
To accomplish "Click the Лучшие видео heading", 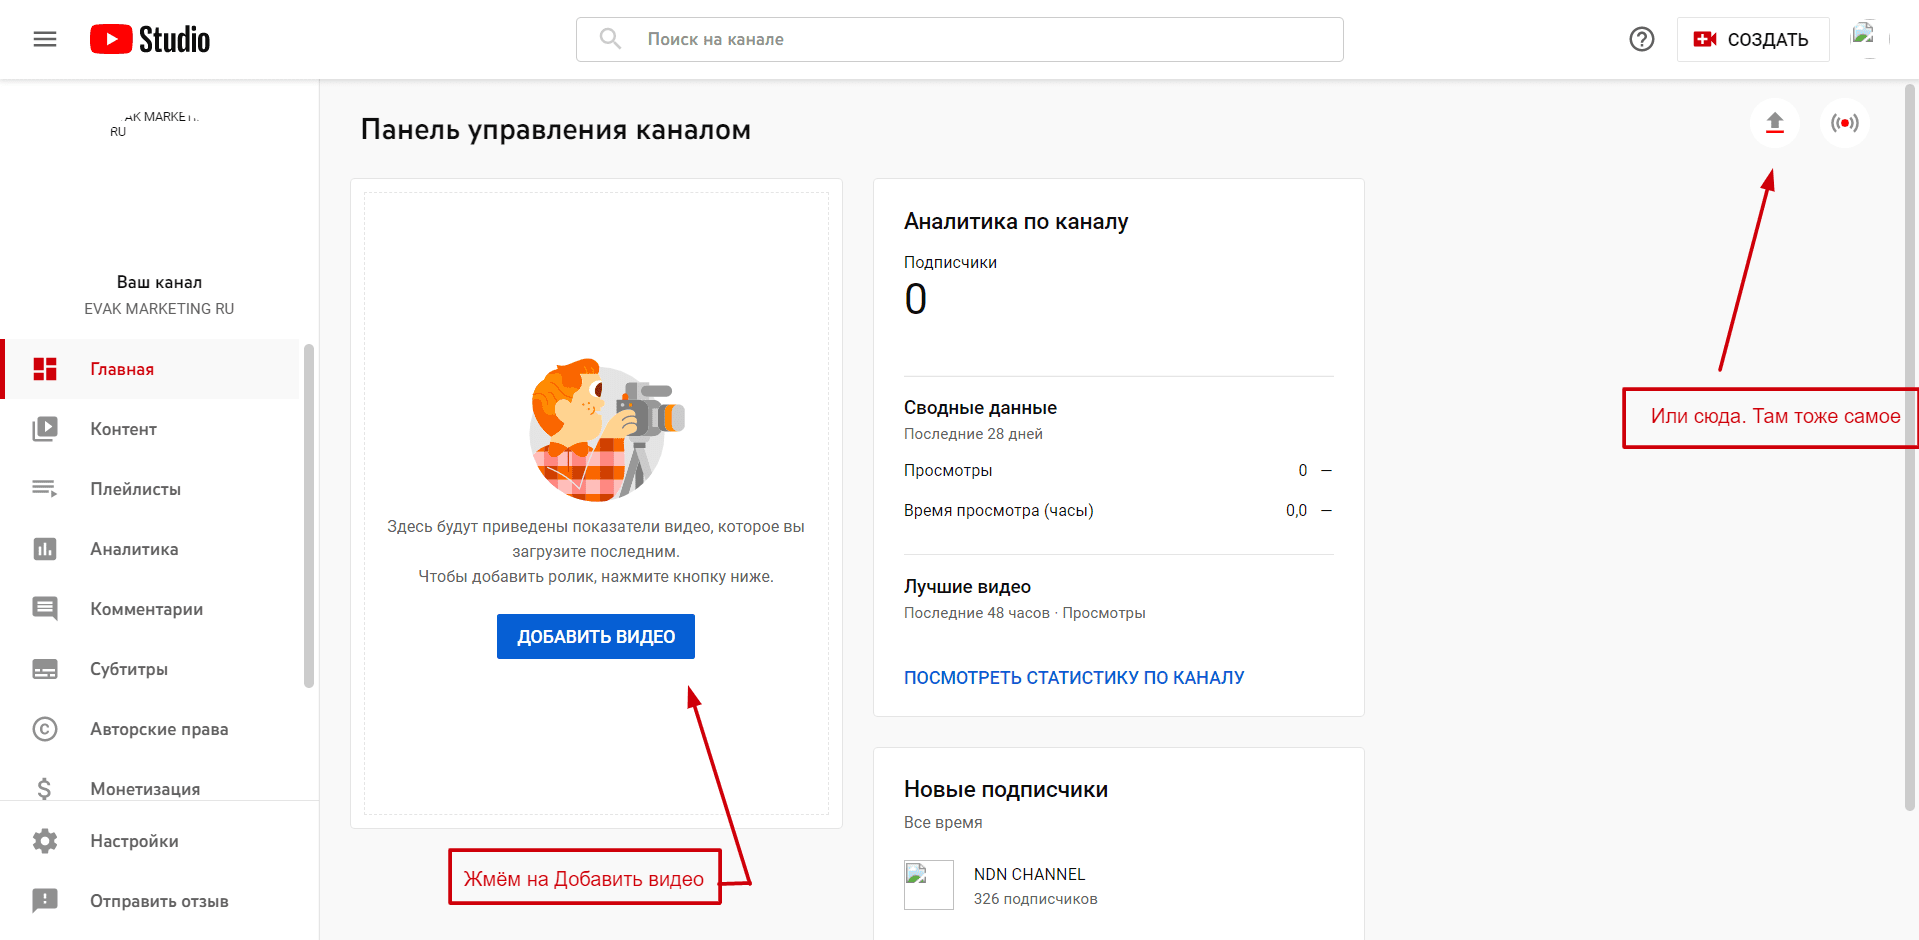I will pos(967,587).
